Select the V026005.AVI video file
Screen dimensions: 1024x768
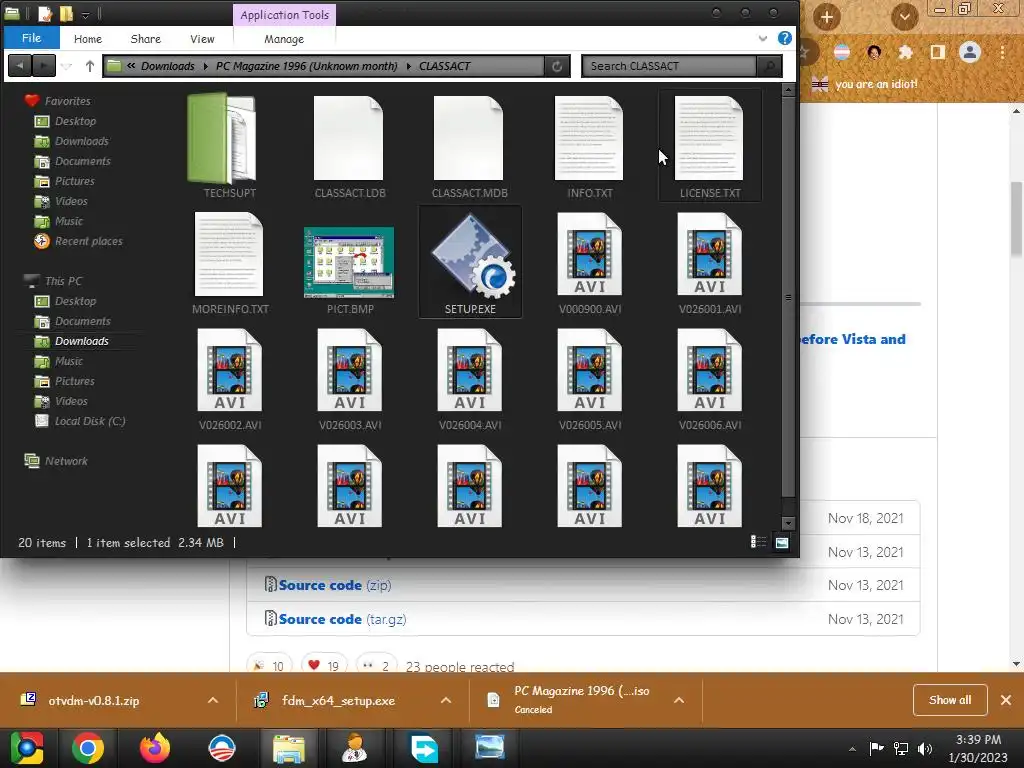point(590,377)
